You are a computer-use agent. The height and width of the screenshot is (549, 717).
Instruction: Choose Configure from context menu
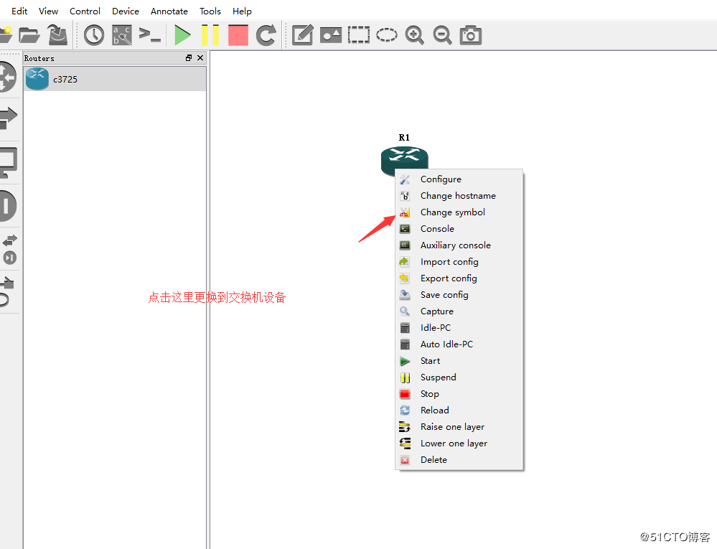459,179
